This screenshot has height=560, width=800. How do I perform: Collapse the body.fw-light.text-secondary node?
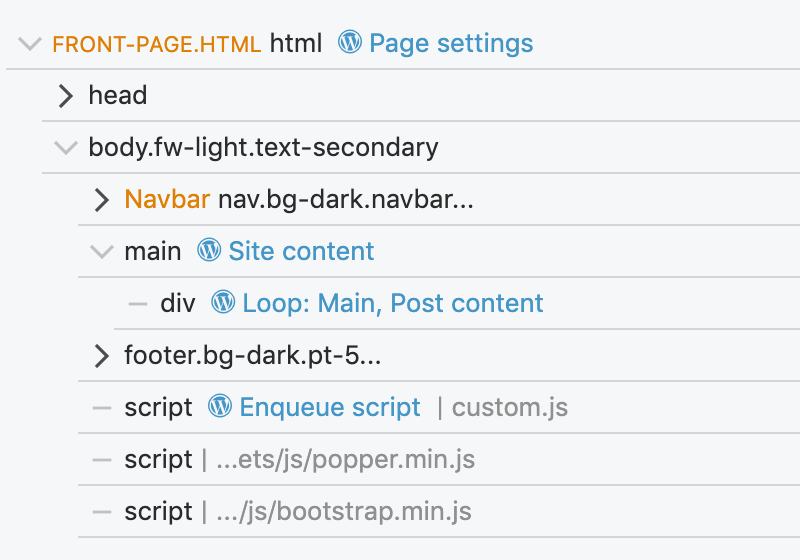[66, 148]
